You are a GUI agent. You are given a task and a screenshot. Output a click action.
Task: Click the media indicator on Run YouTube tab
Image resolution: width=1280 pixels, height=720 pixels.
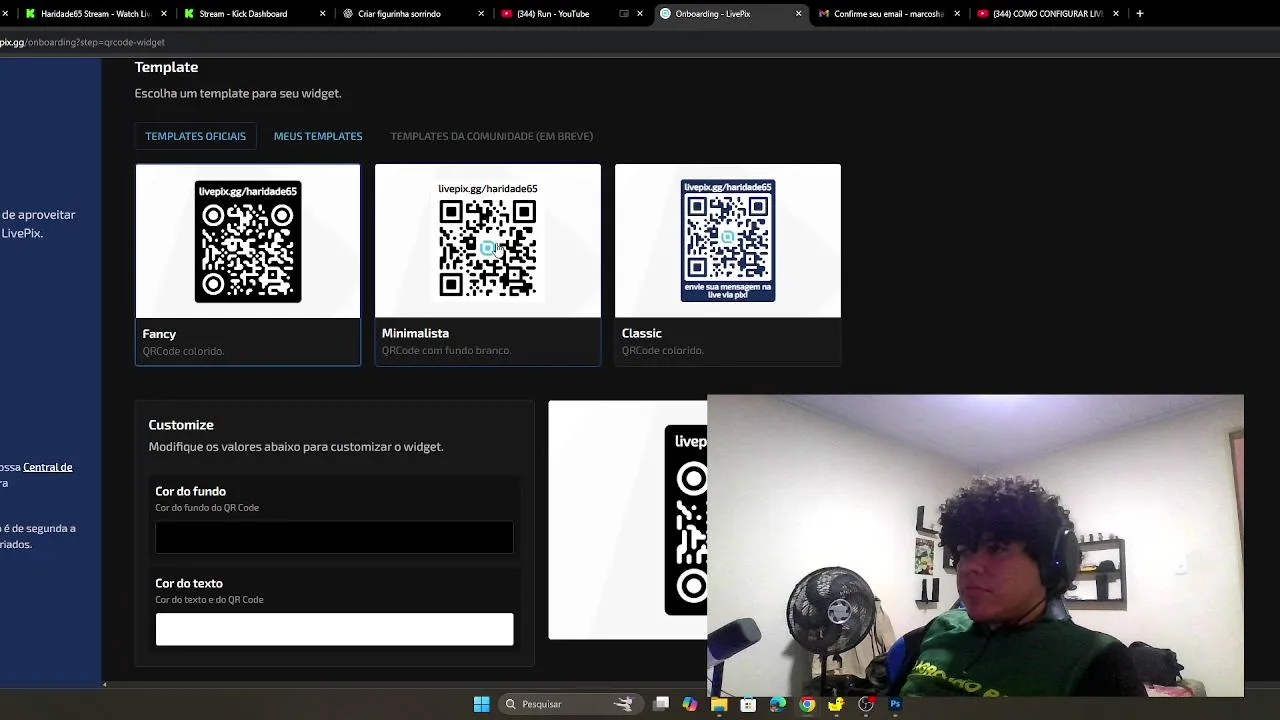pyautogui.click(x=624, y=14)
